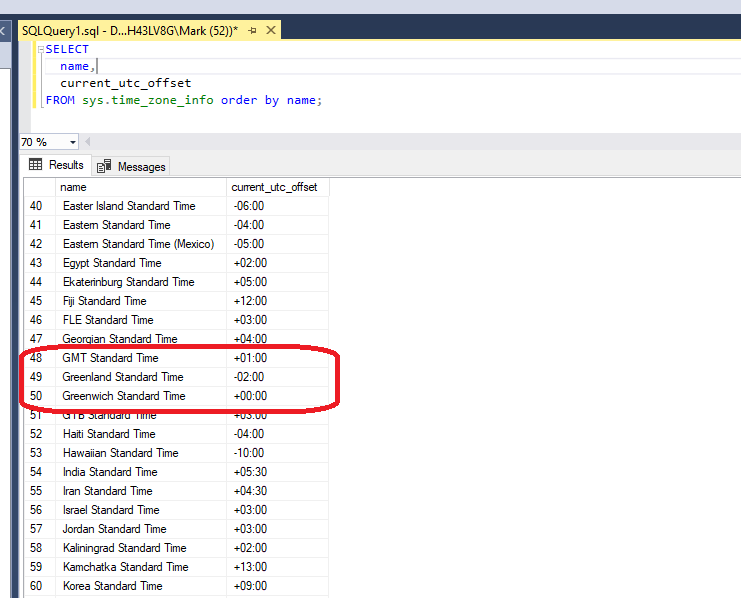741x615 pixels.
Task: Open the 70 % zoom dropdown
Action: 73,142
